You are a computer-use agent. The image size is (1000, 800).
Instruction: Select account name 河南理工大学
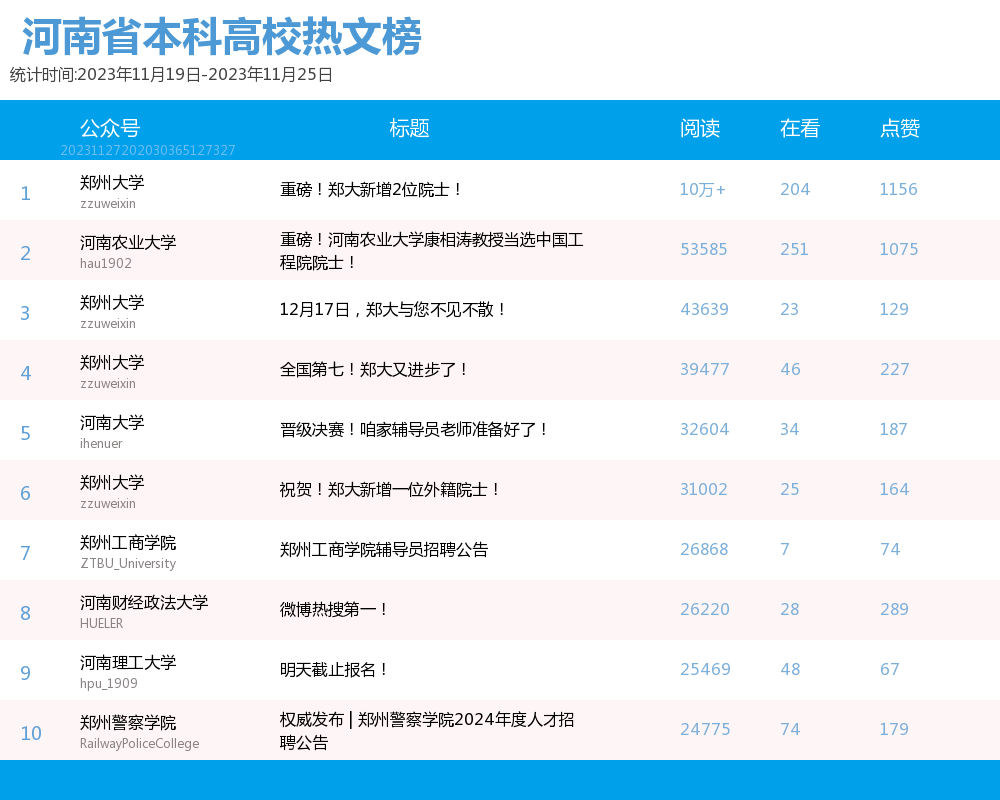click(128, 662)
